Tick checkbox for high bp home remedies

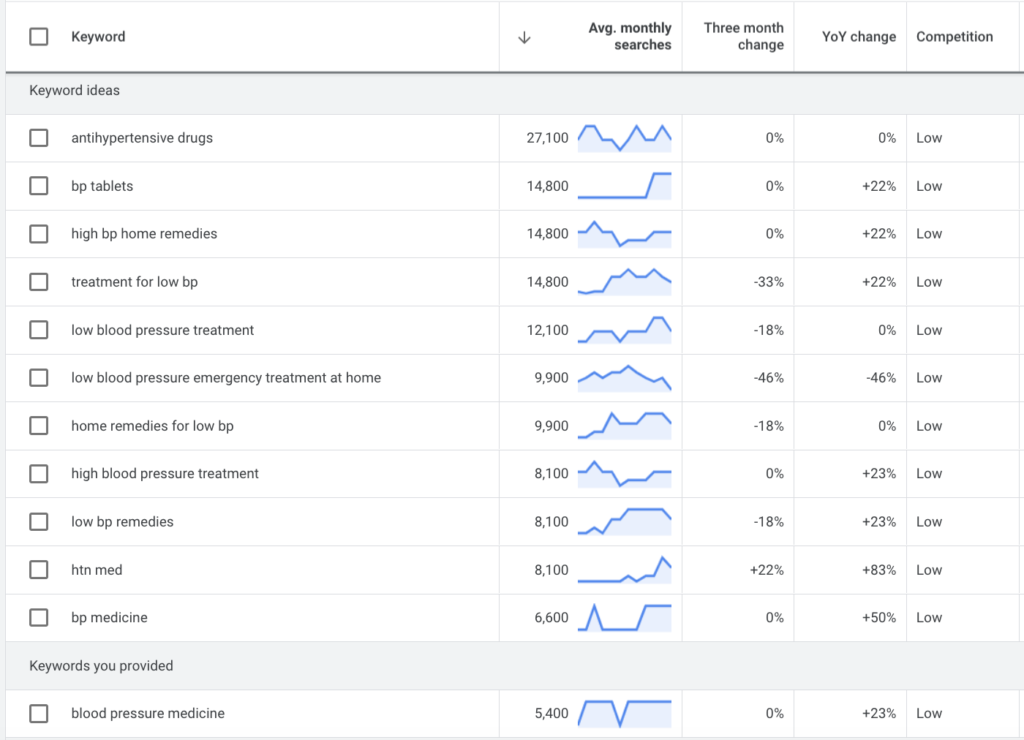click(39, 234)
